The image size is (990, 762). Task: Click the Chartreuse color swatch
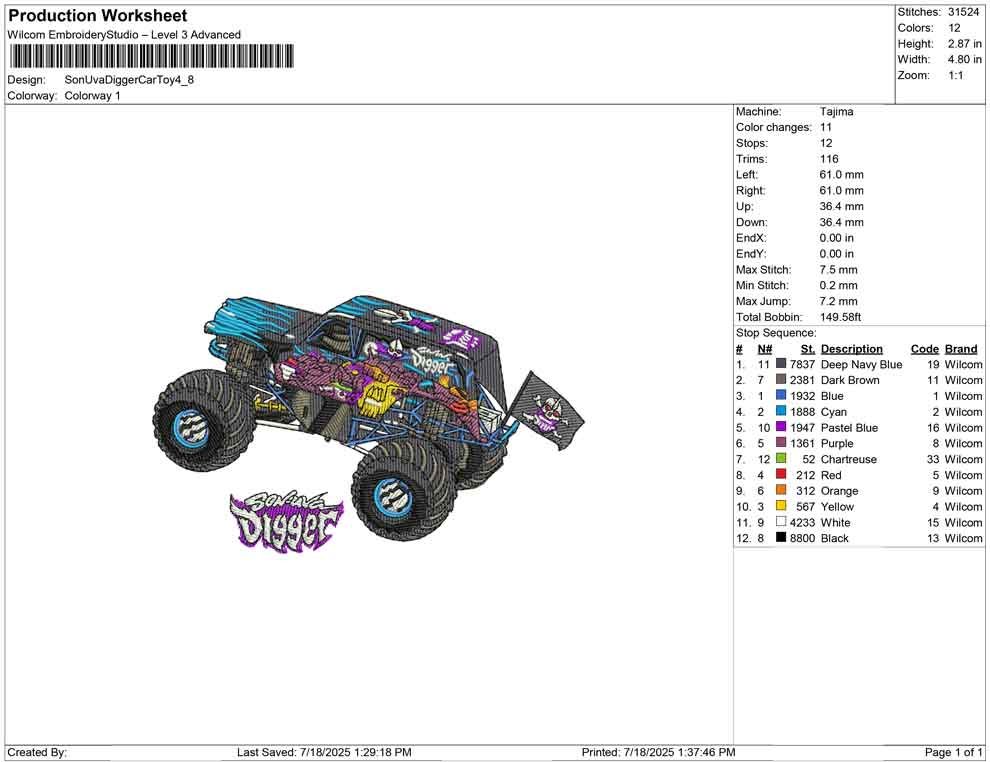coord(781,458)
